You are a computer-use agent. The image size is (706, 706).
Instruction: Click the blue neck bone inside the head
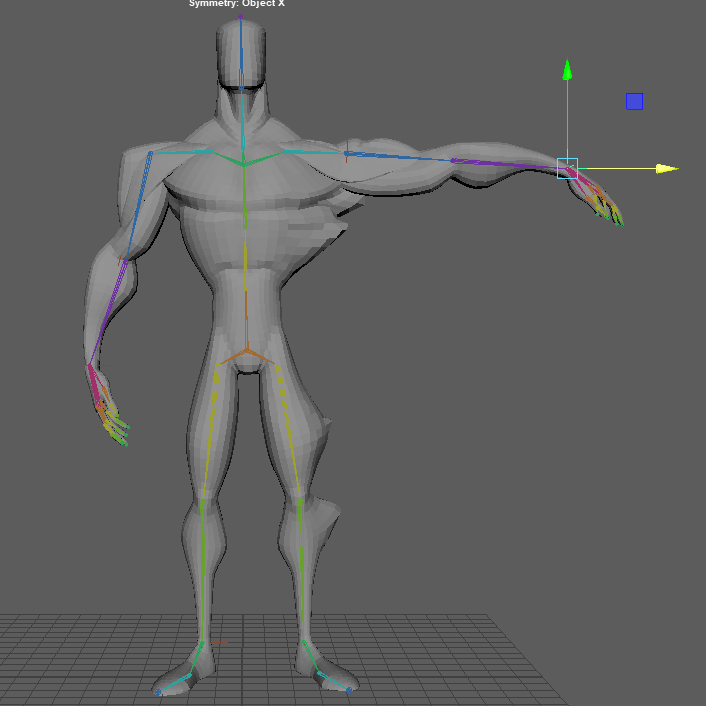(241, 60)
